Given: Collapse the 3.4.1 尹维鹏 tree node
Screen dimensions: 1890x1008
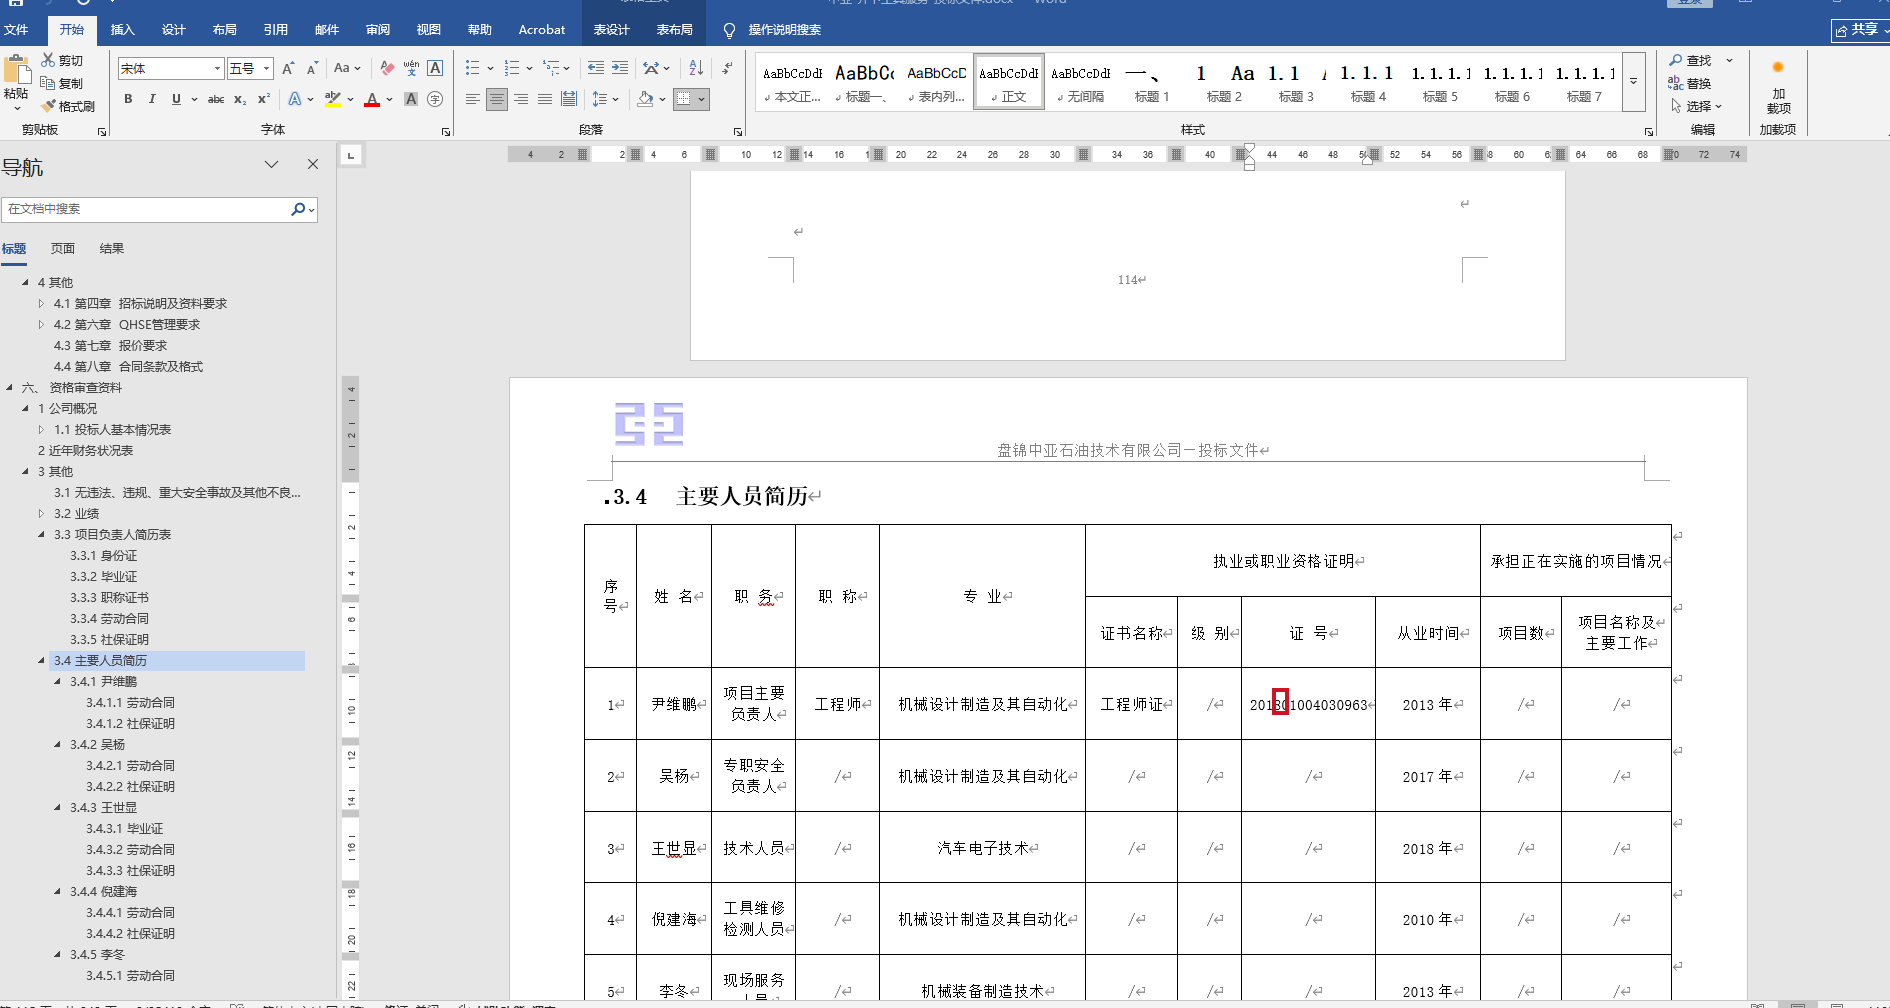Looking at the screenshot, I should pos(58,681).
